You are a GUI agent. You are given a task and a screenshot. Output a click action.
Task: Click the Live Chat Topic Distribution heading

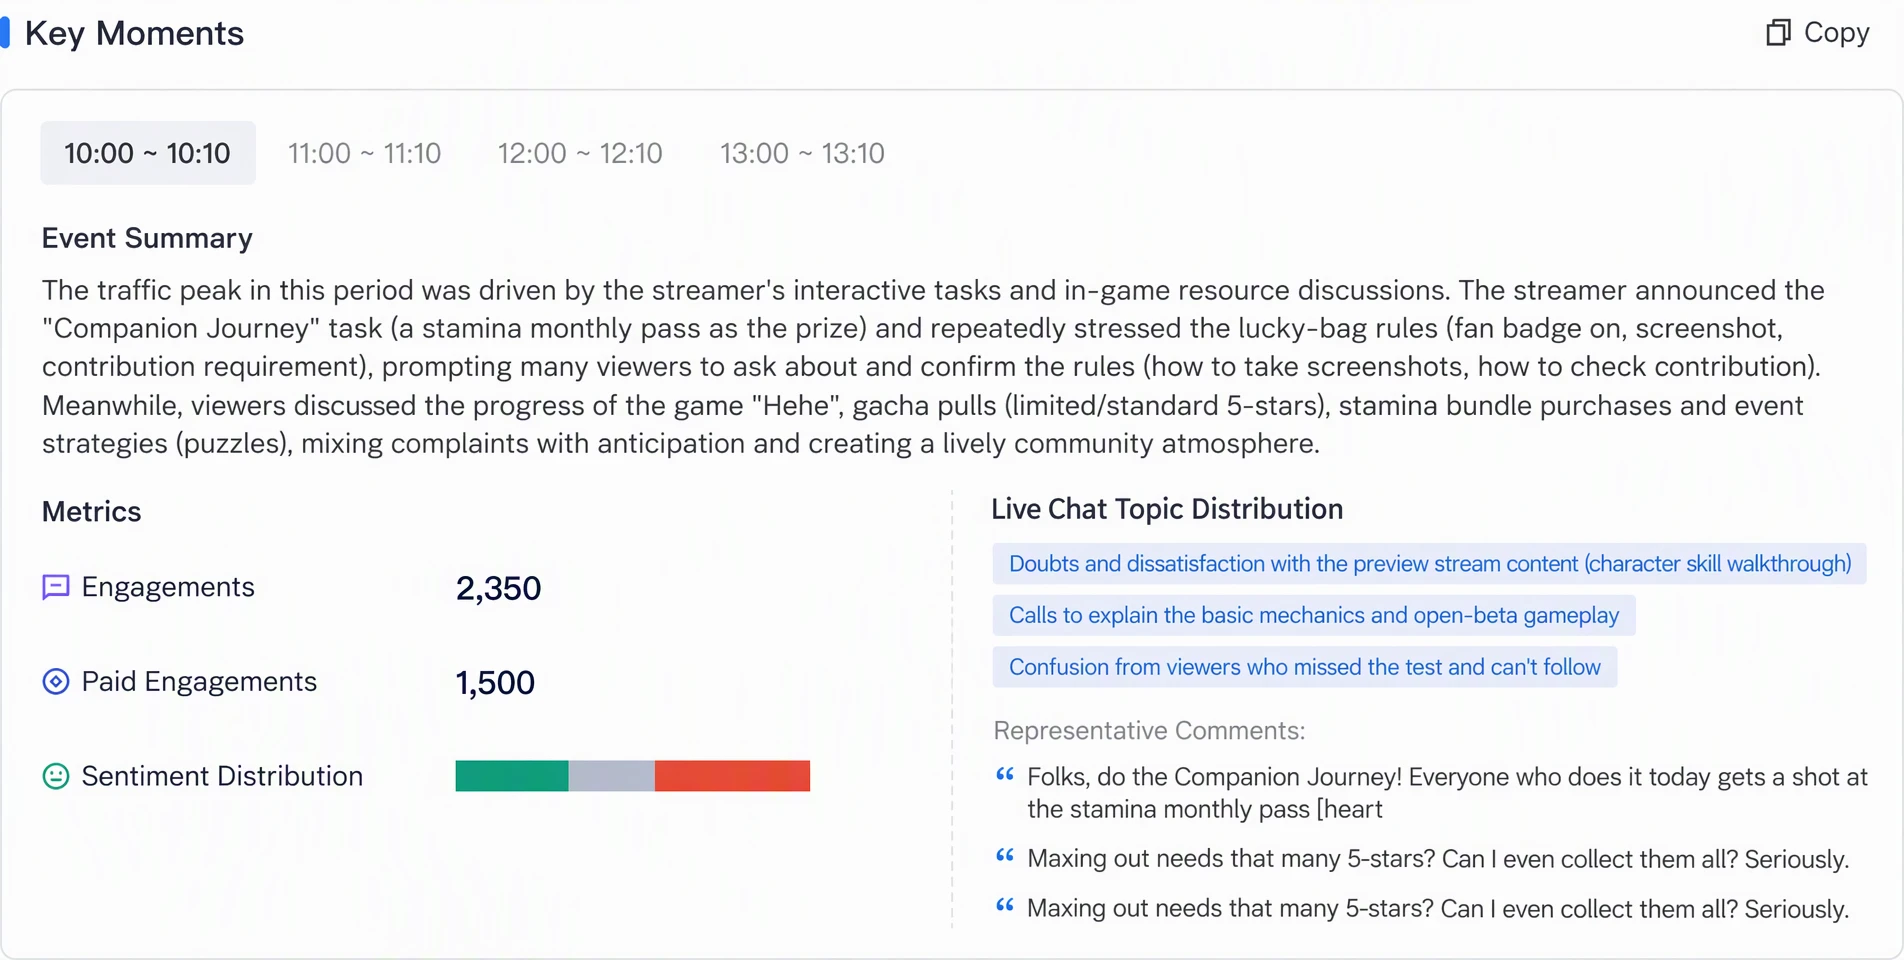click(x=1167, y=509)
